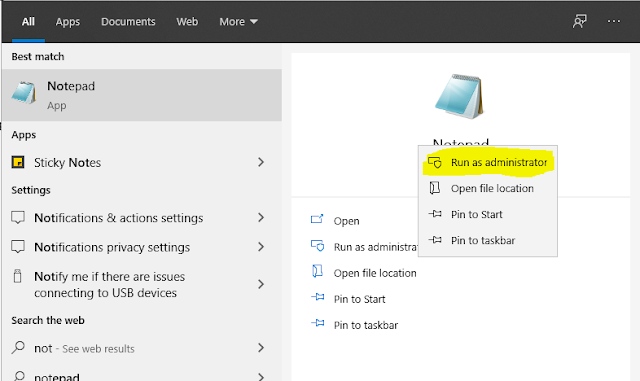640x381 pixels.
Task: Click the blue Open icon in the preview pane
Action: [x=317, y=220]
